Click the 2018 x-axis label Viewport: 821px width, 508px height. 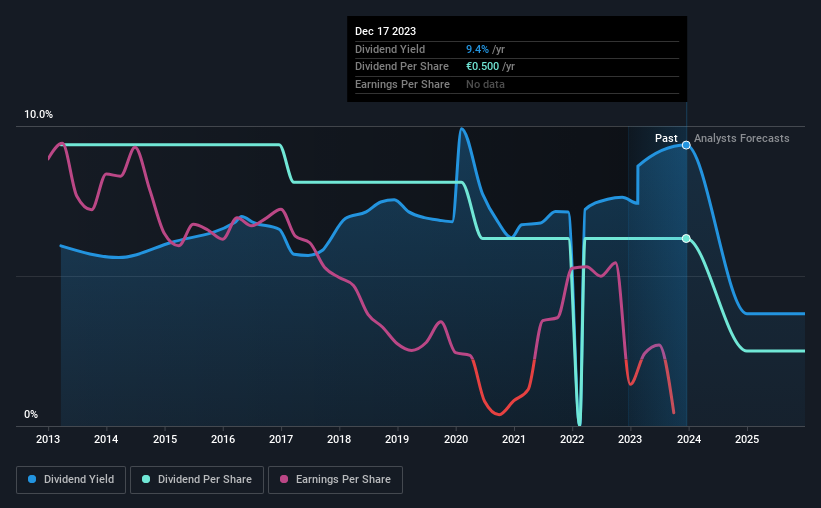pyautogui.click(x=339, y=439)
